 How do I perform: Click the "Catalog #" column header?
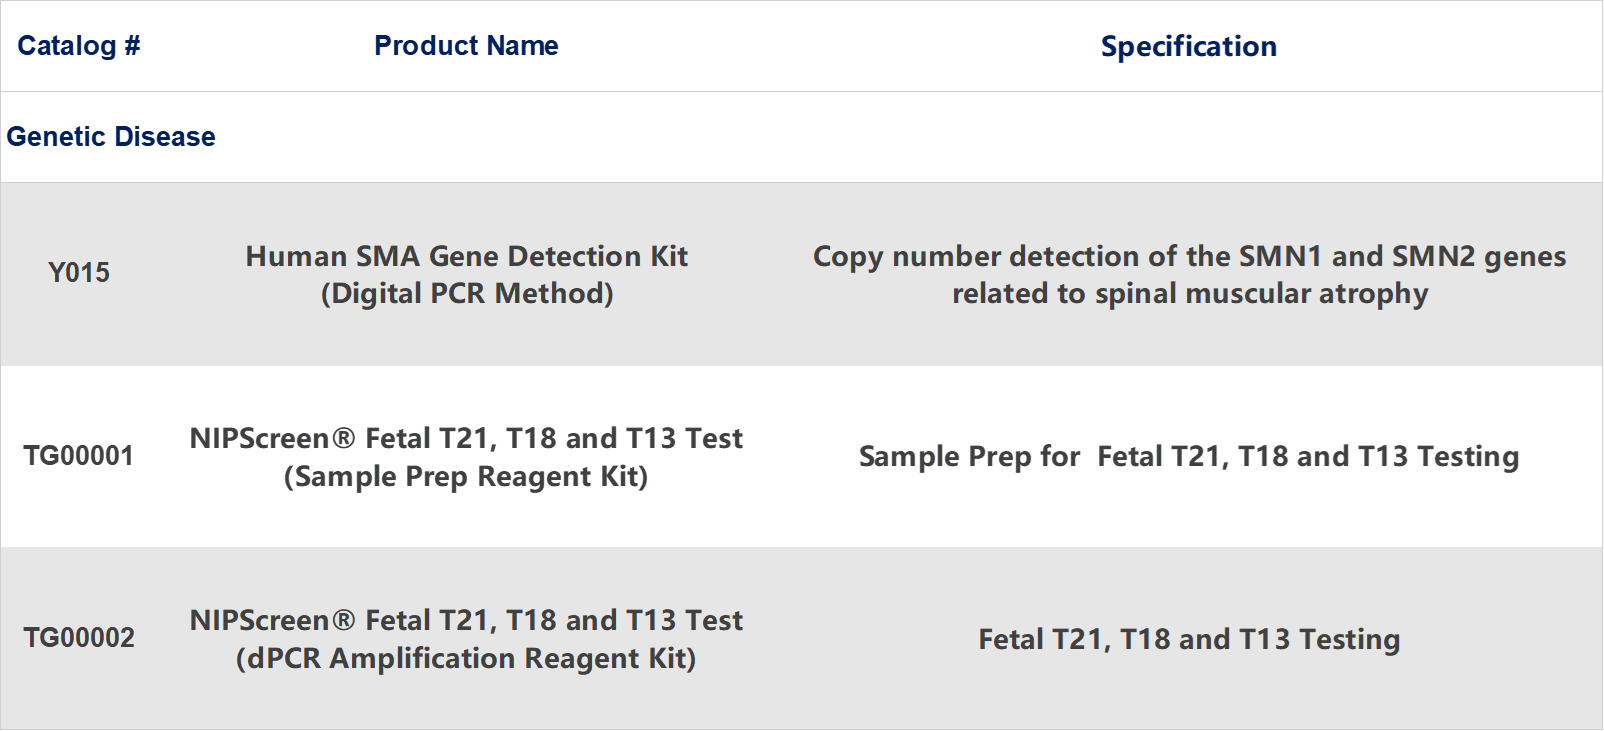78,46
